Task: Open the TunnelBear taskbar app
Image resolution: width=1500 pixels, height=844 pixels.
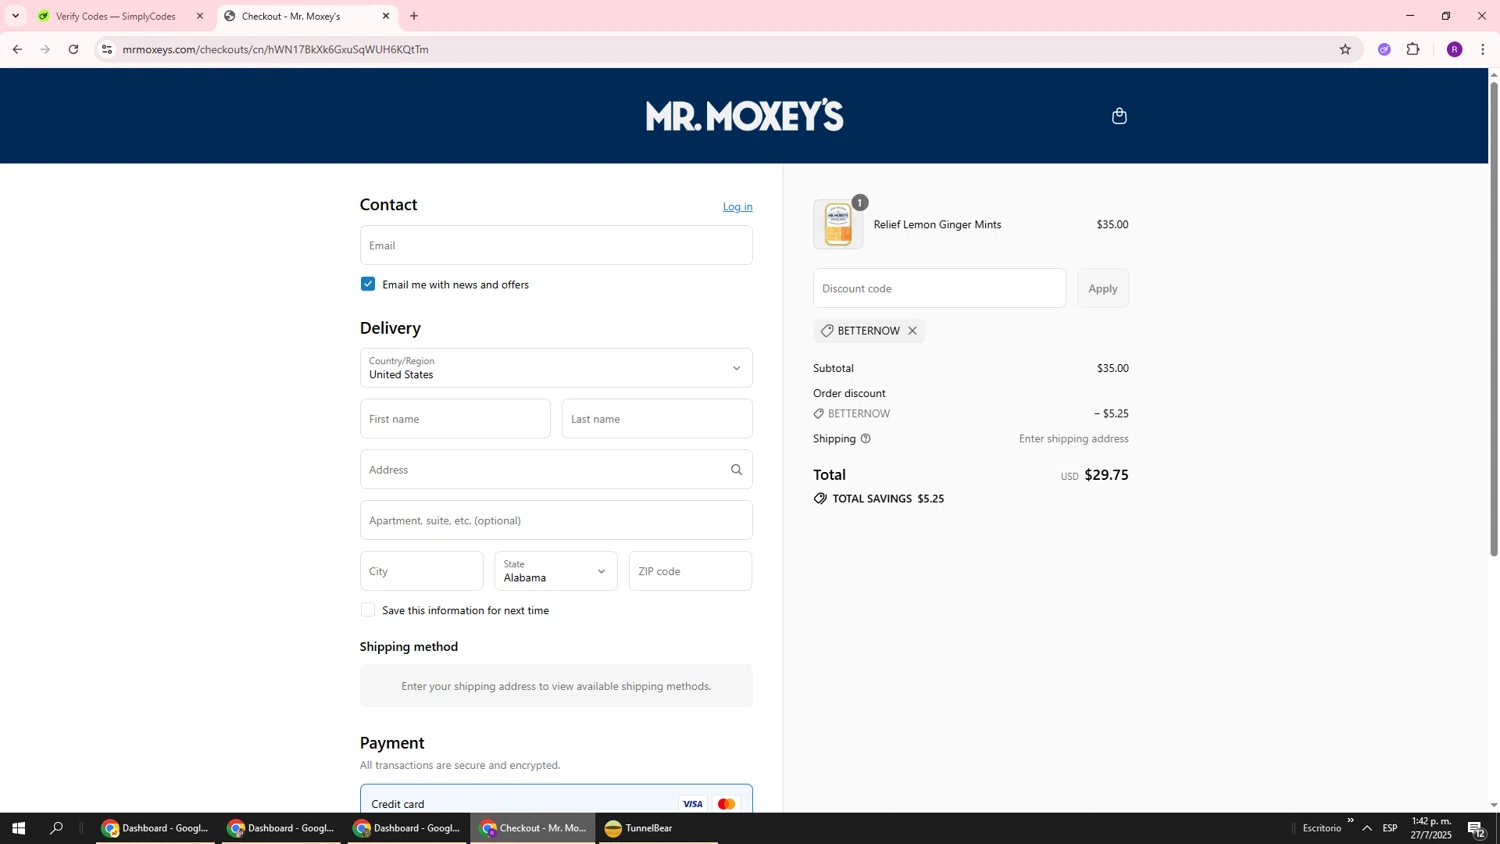Action: [x=657, y=828]
